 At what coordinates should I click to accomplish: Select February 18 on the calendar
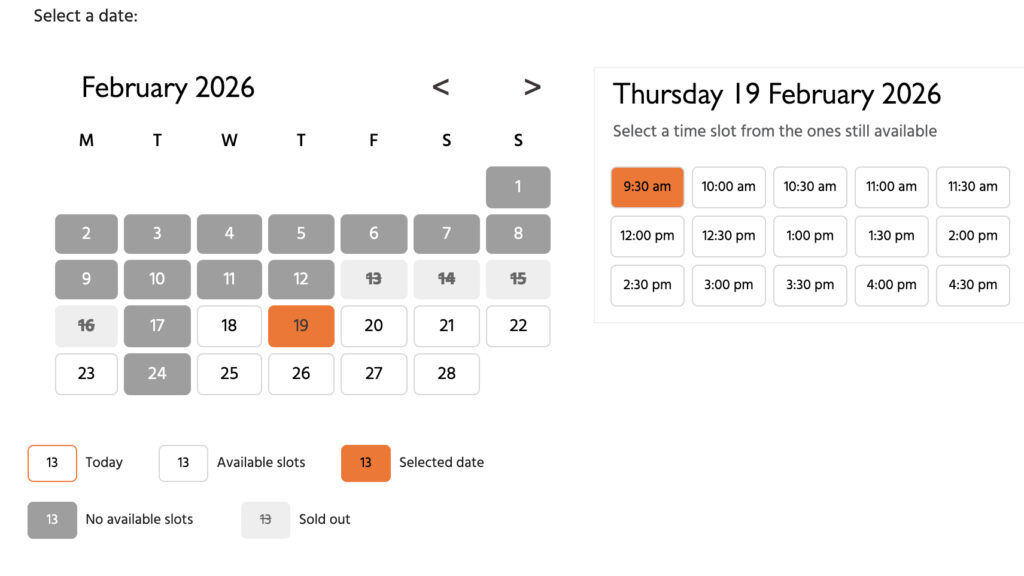point(229,326)
